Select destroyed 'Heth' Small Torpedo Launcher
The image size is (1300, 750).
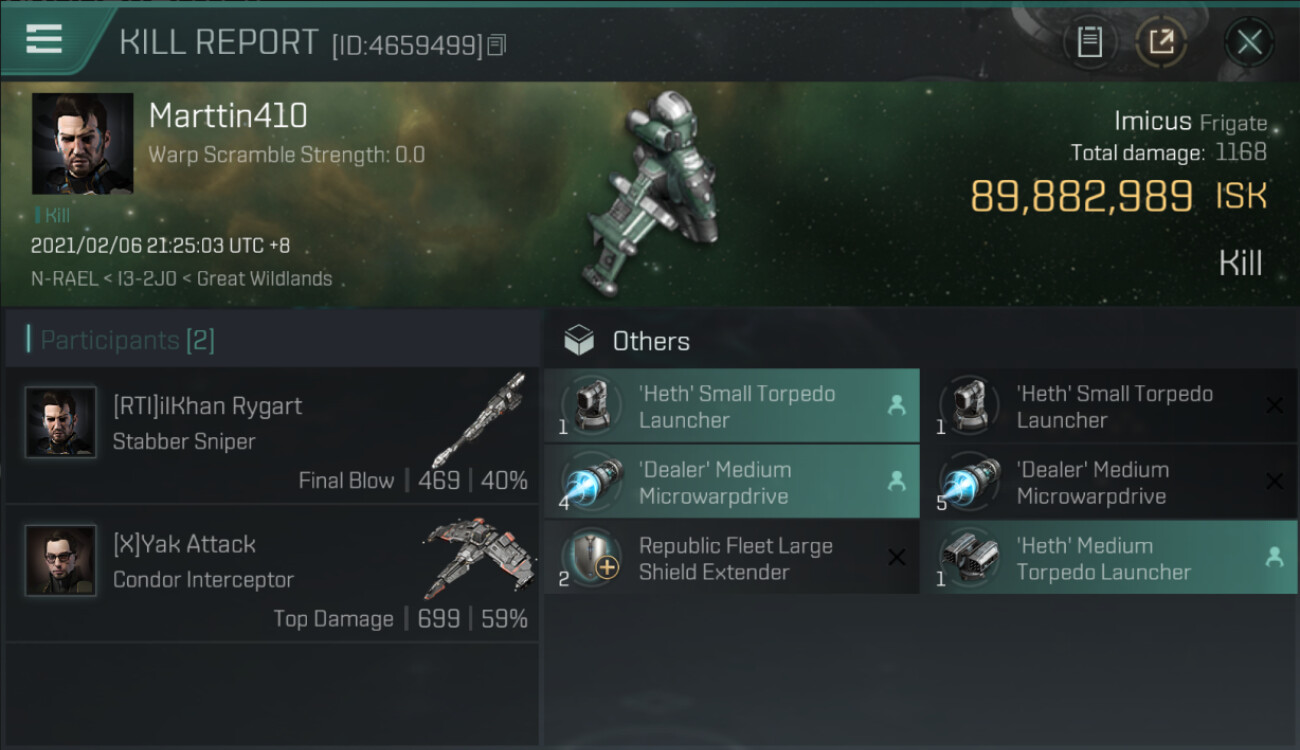tap(1110, 406)
